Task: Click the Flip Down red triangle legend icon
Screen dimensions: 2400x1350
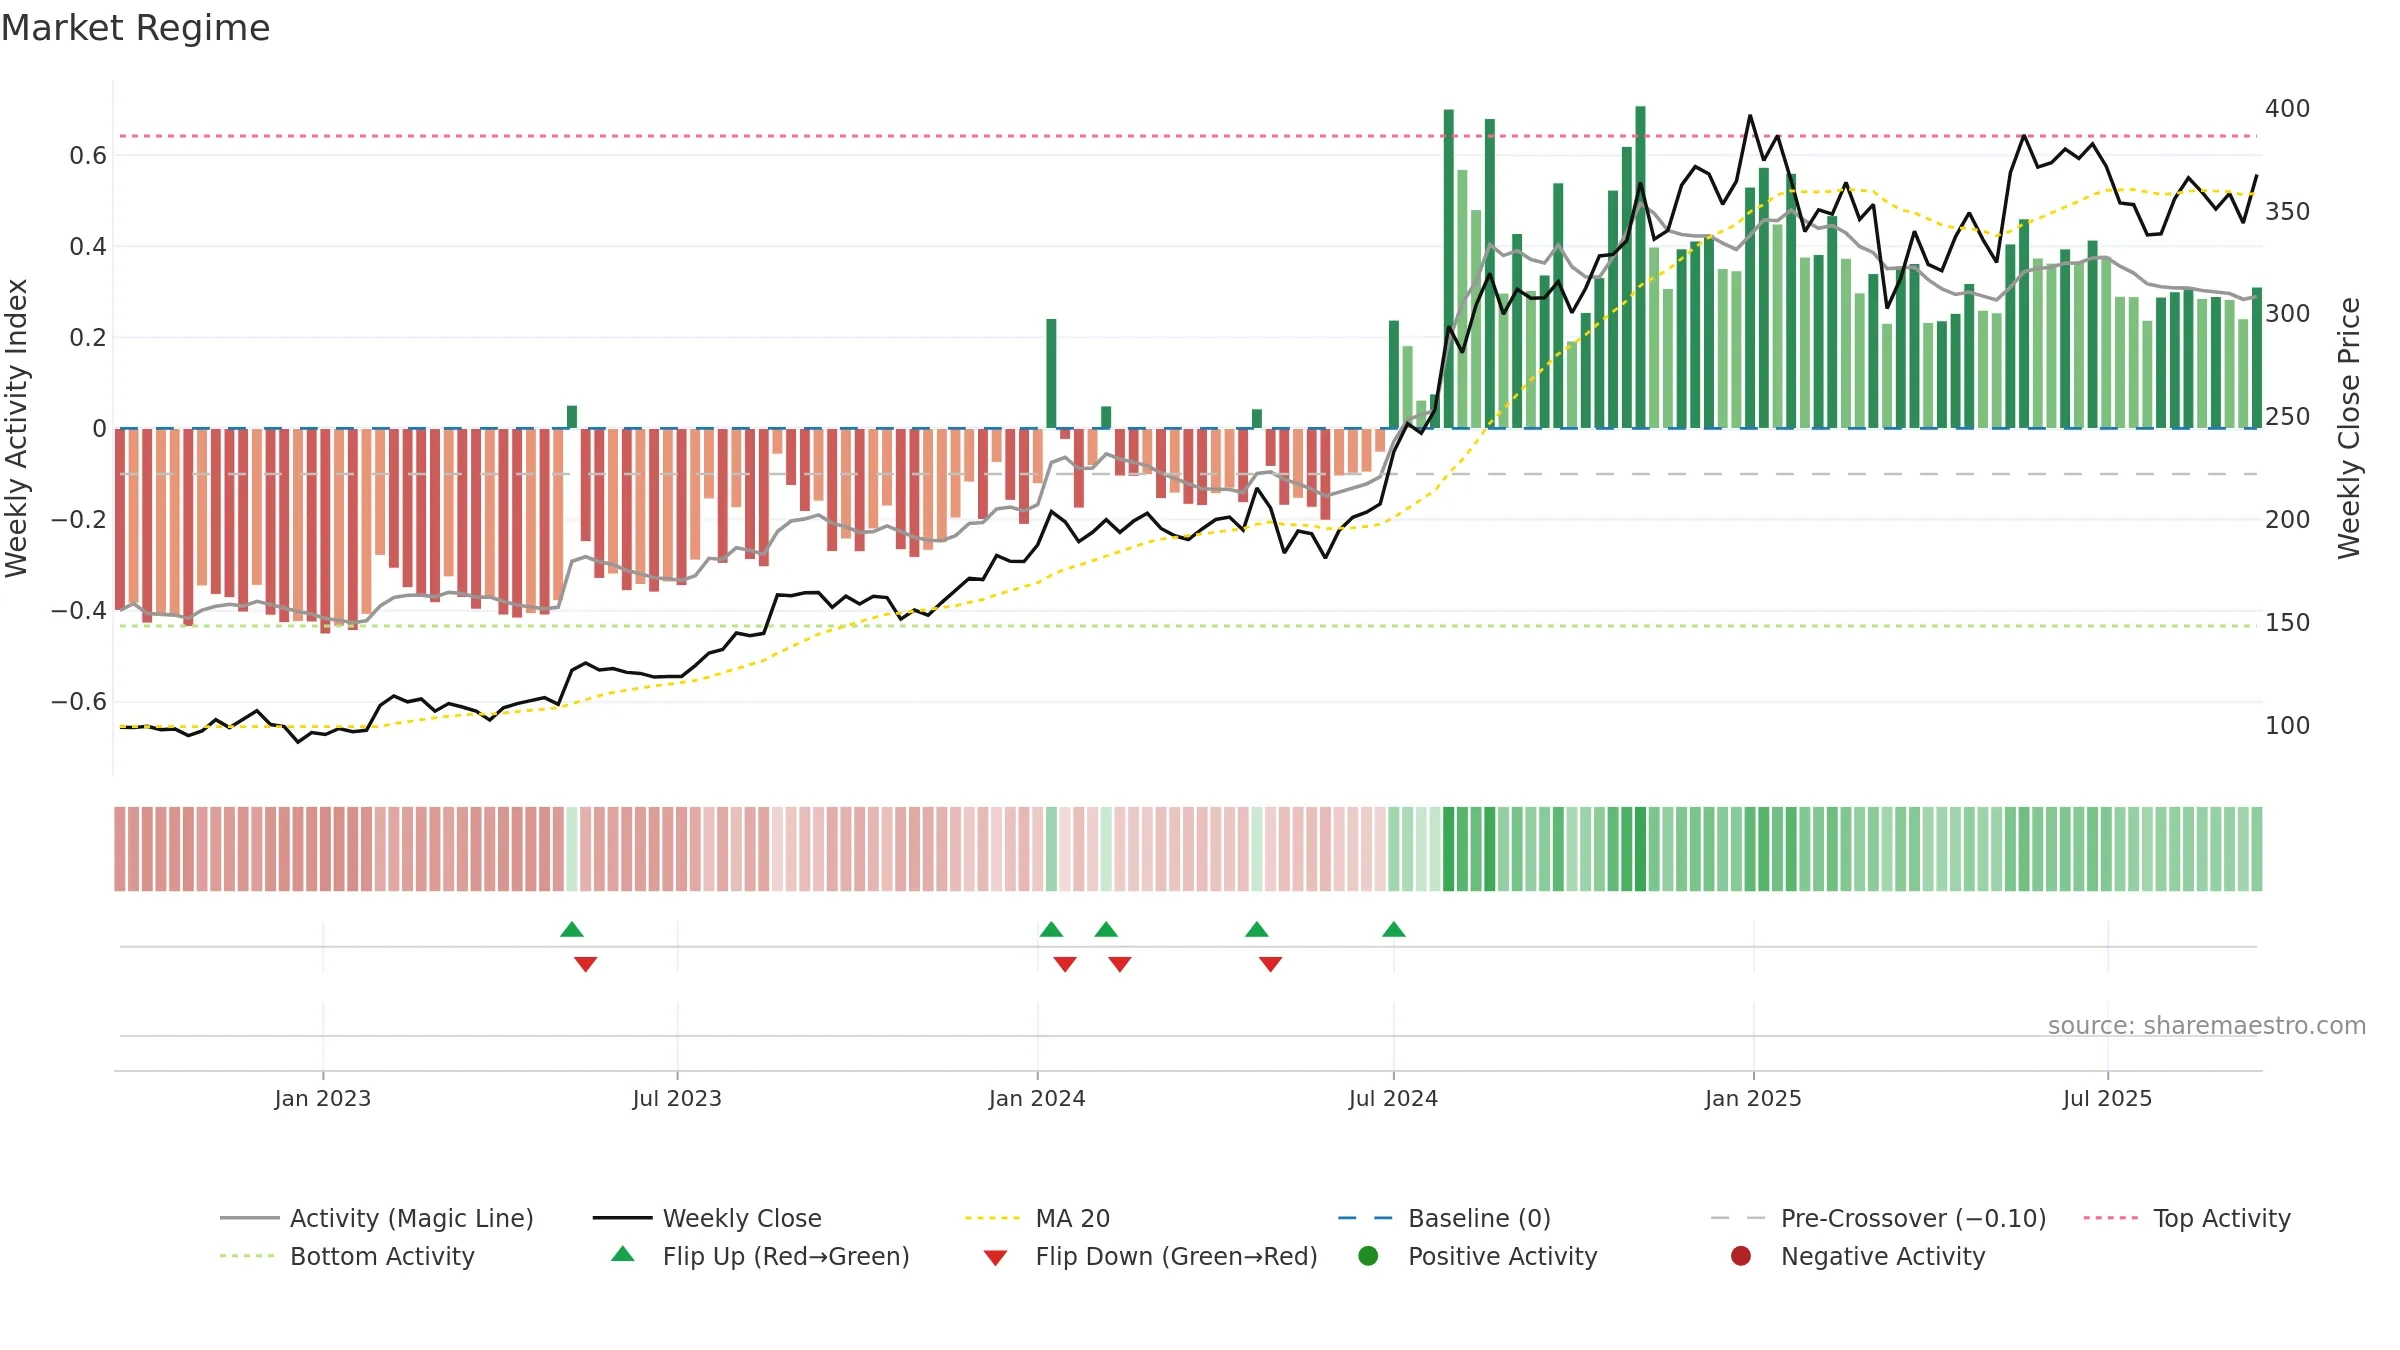Action: tap(995, 1257)
